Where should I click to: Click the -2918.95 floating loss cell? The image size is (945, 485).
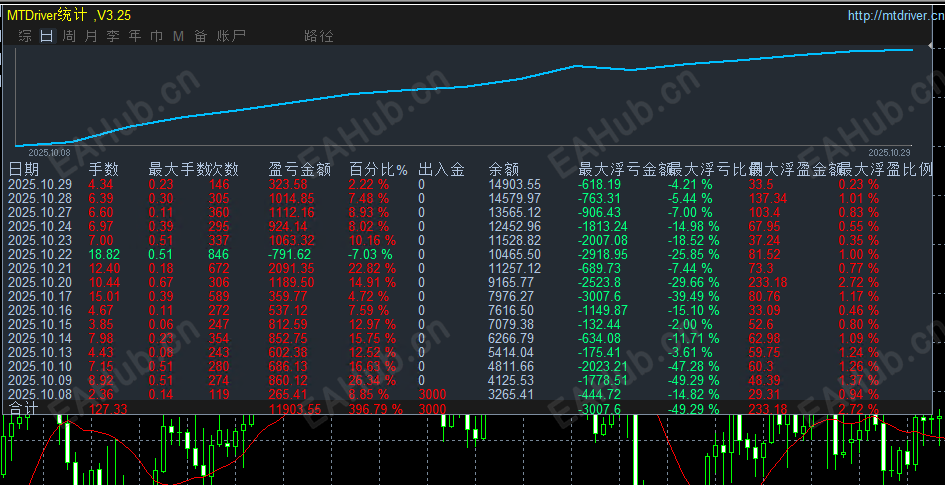point(603,254)
